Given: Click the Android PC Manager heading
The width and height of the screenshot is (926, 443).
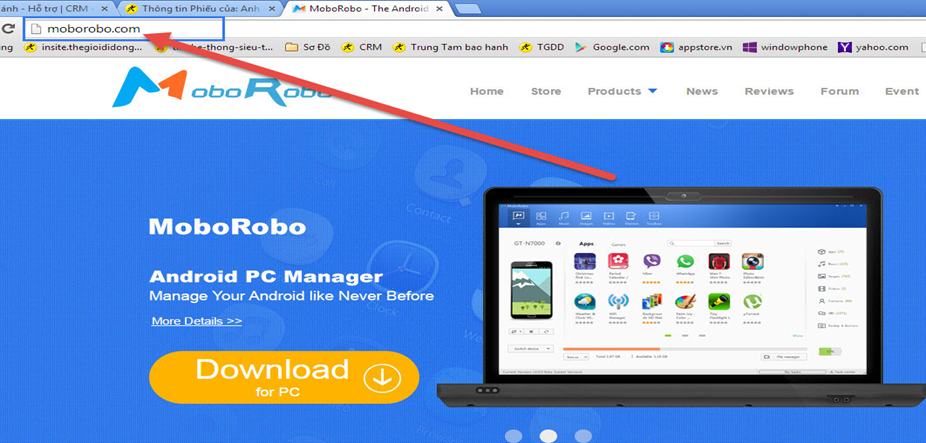Looking at the screenshot, I should coord(266,276).
